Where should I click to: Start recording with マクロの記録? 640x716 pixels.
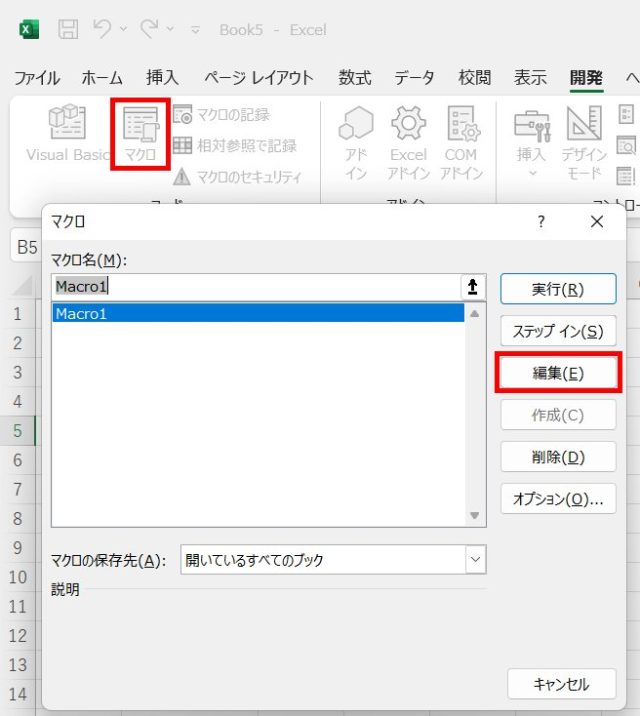(x=222, y=114)
